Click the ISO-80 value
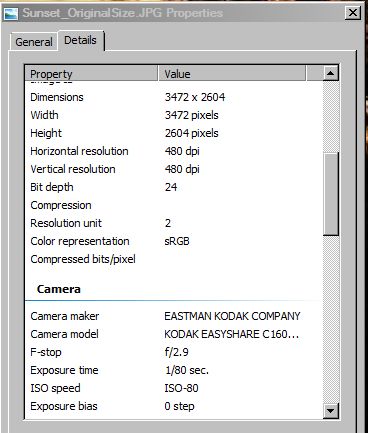Image resolution: width=368 pixels, height=433 pixels. [x=181, y=388]
